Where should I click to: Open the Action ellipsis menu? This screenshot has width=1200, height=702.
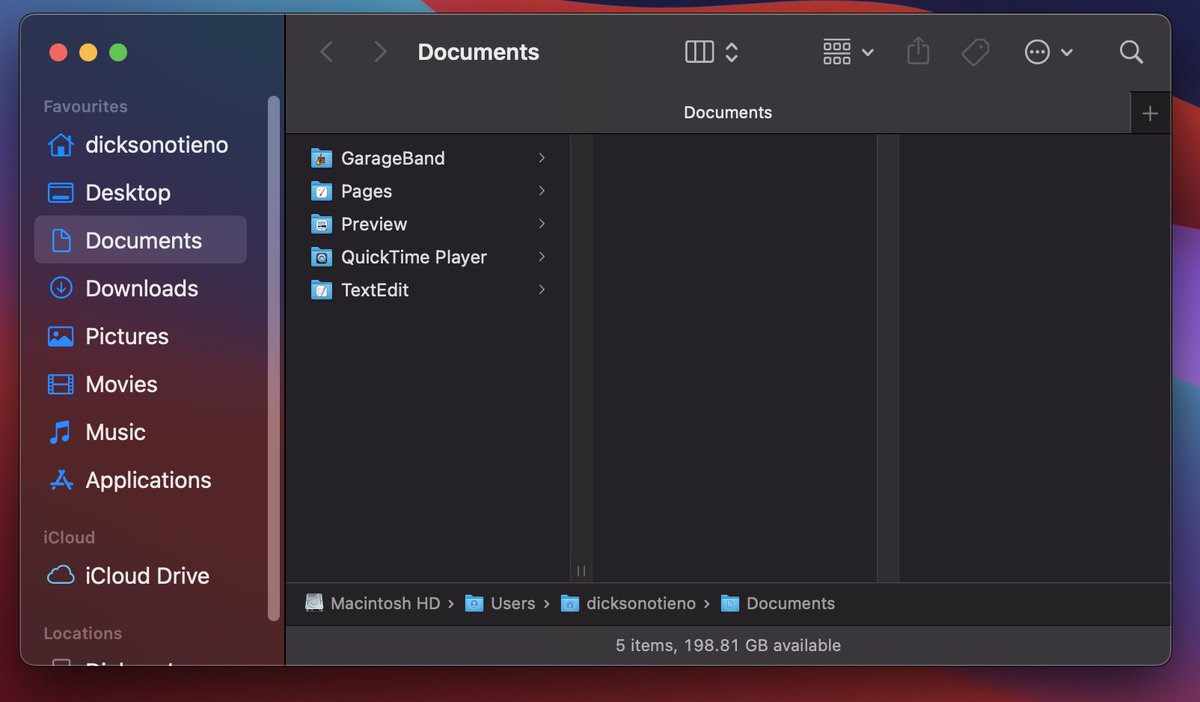coord(1049,52)
